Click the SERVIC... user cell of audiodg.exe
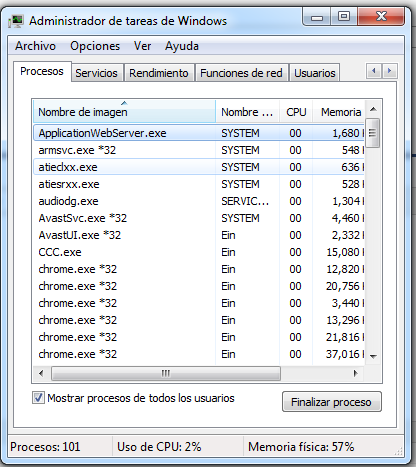The height and width of the screenshot is (467, 416). click(245, 201)
